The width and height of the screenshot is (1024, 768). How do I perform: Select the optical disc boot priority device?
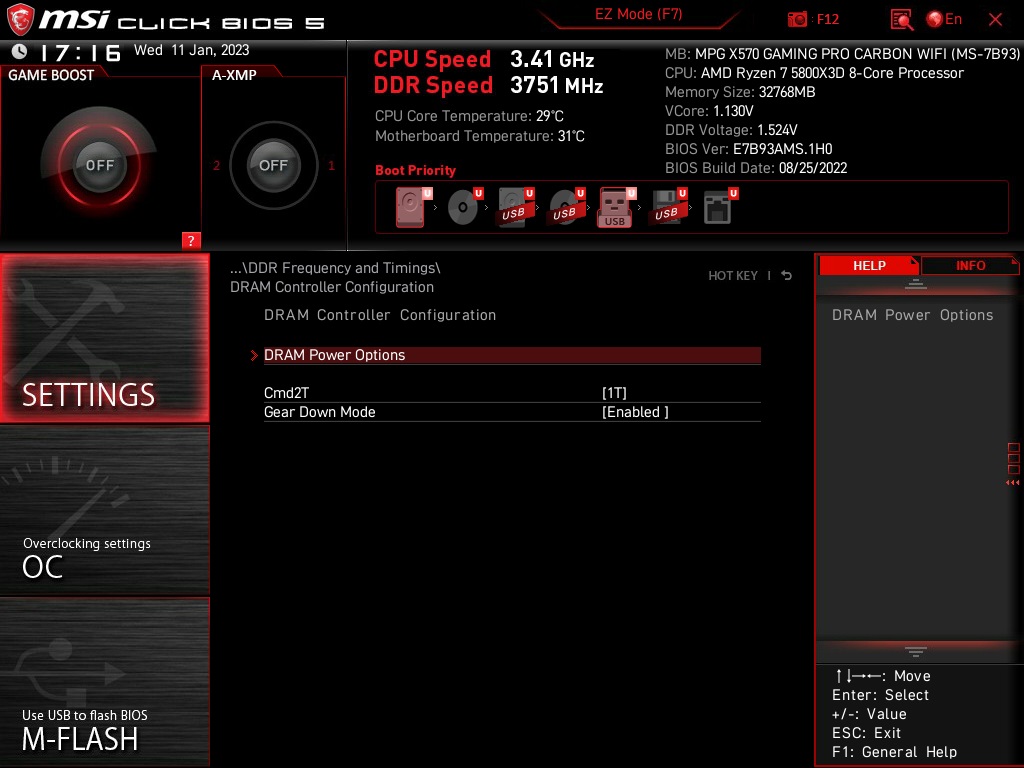point(464,208)
